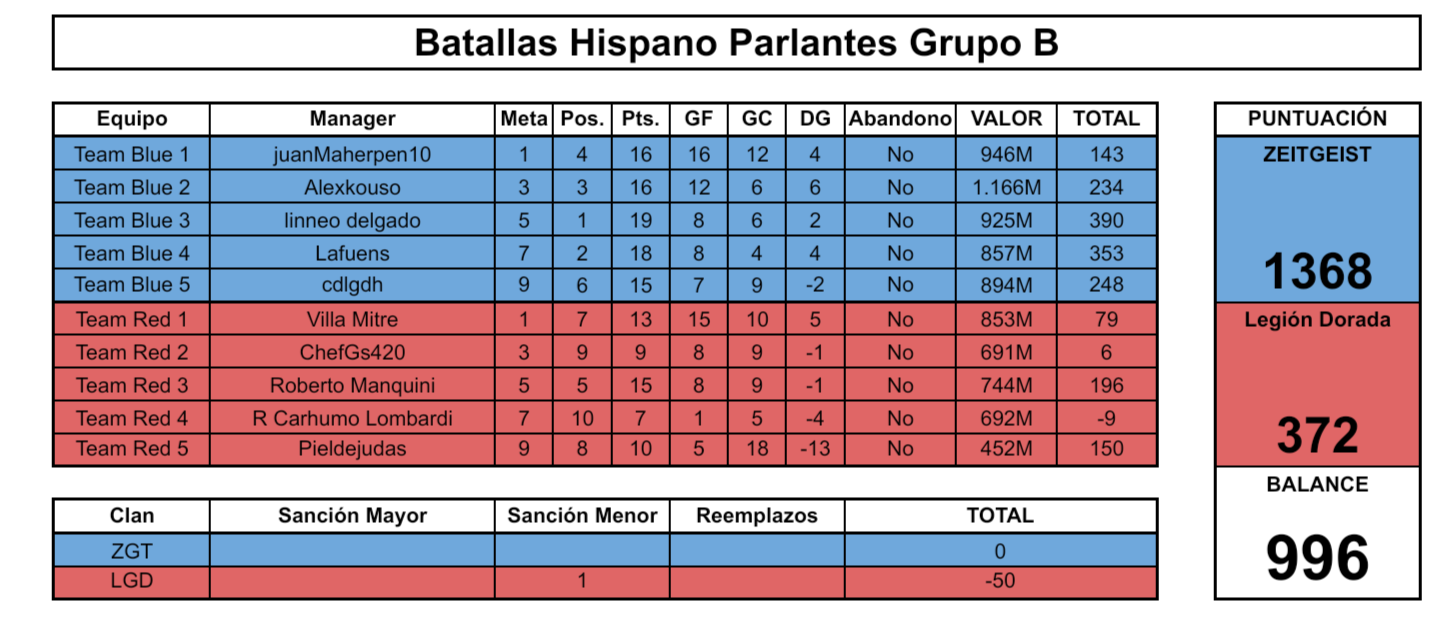Screen dimensions: 1448x628
Task: Select ChefGs420 in the Manager column
Action: click(352, 353)
